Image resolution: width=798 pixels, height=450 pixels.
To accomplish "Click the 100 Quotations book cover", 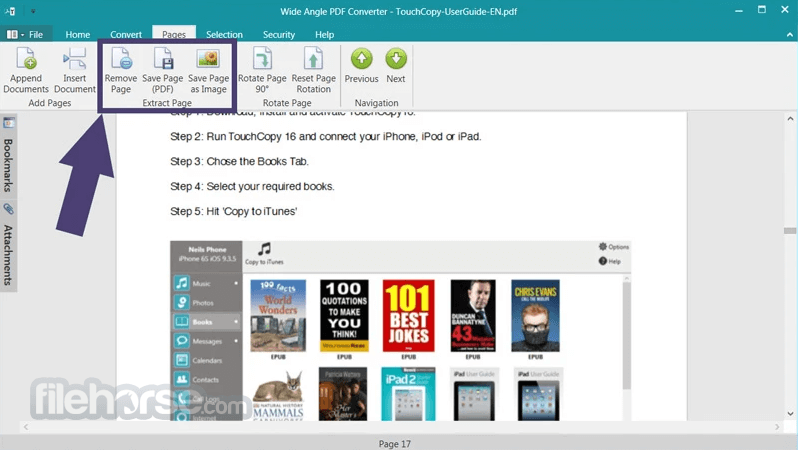I will (x=344, y=316).
